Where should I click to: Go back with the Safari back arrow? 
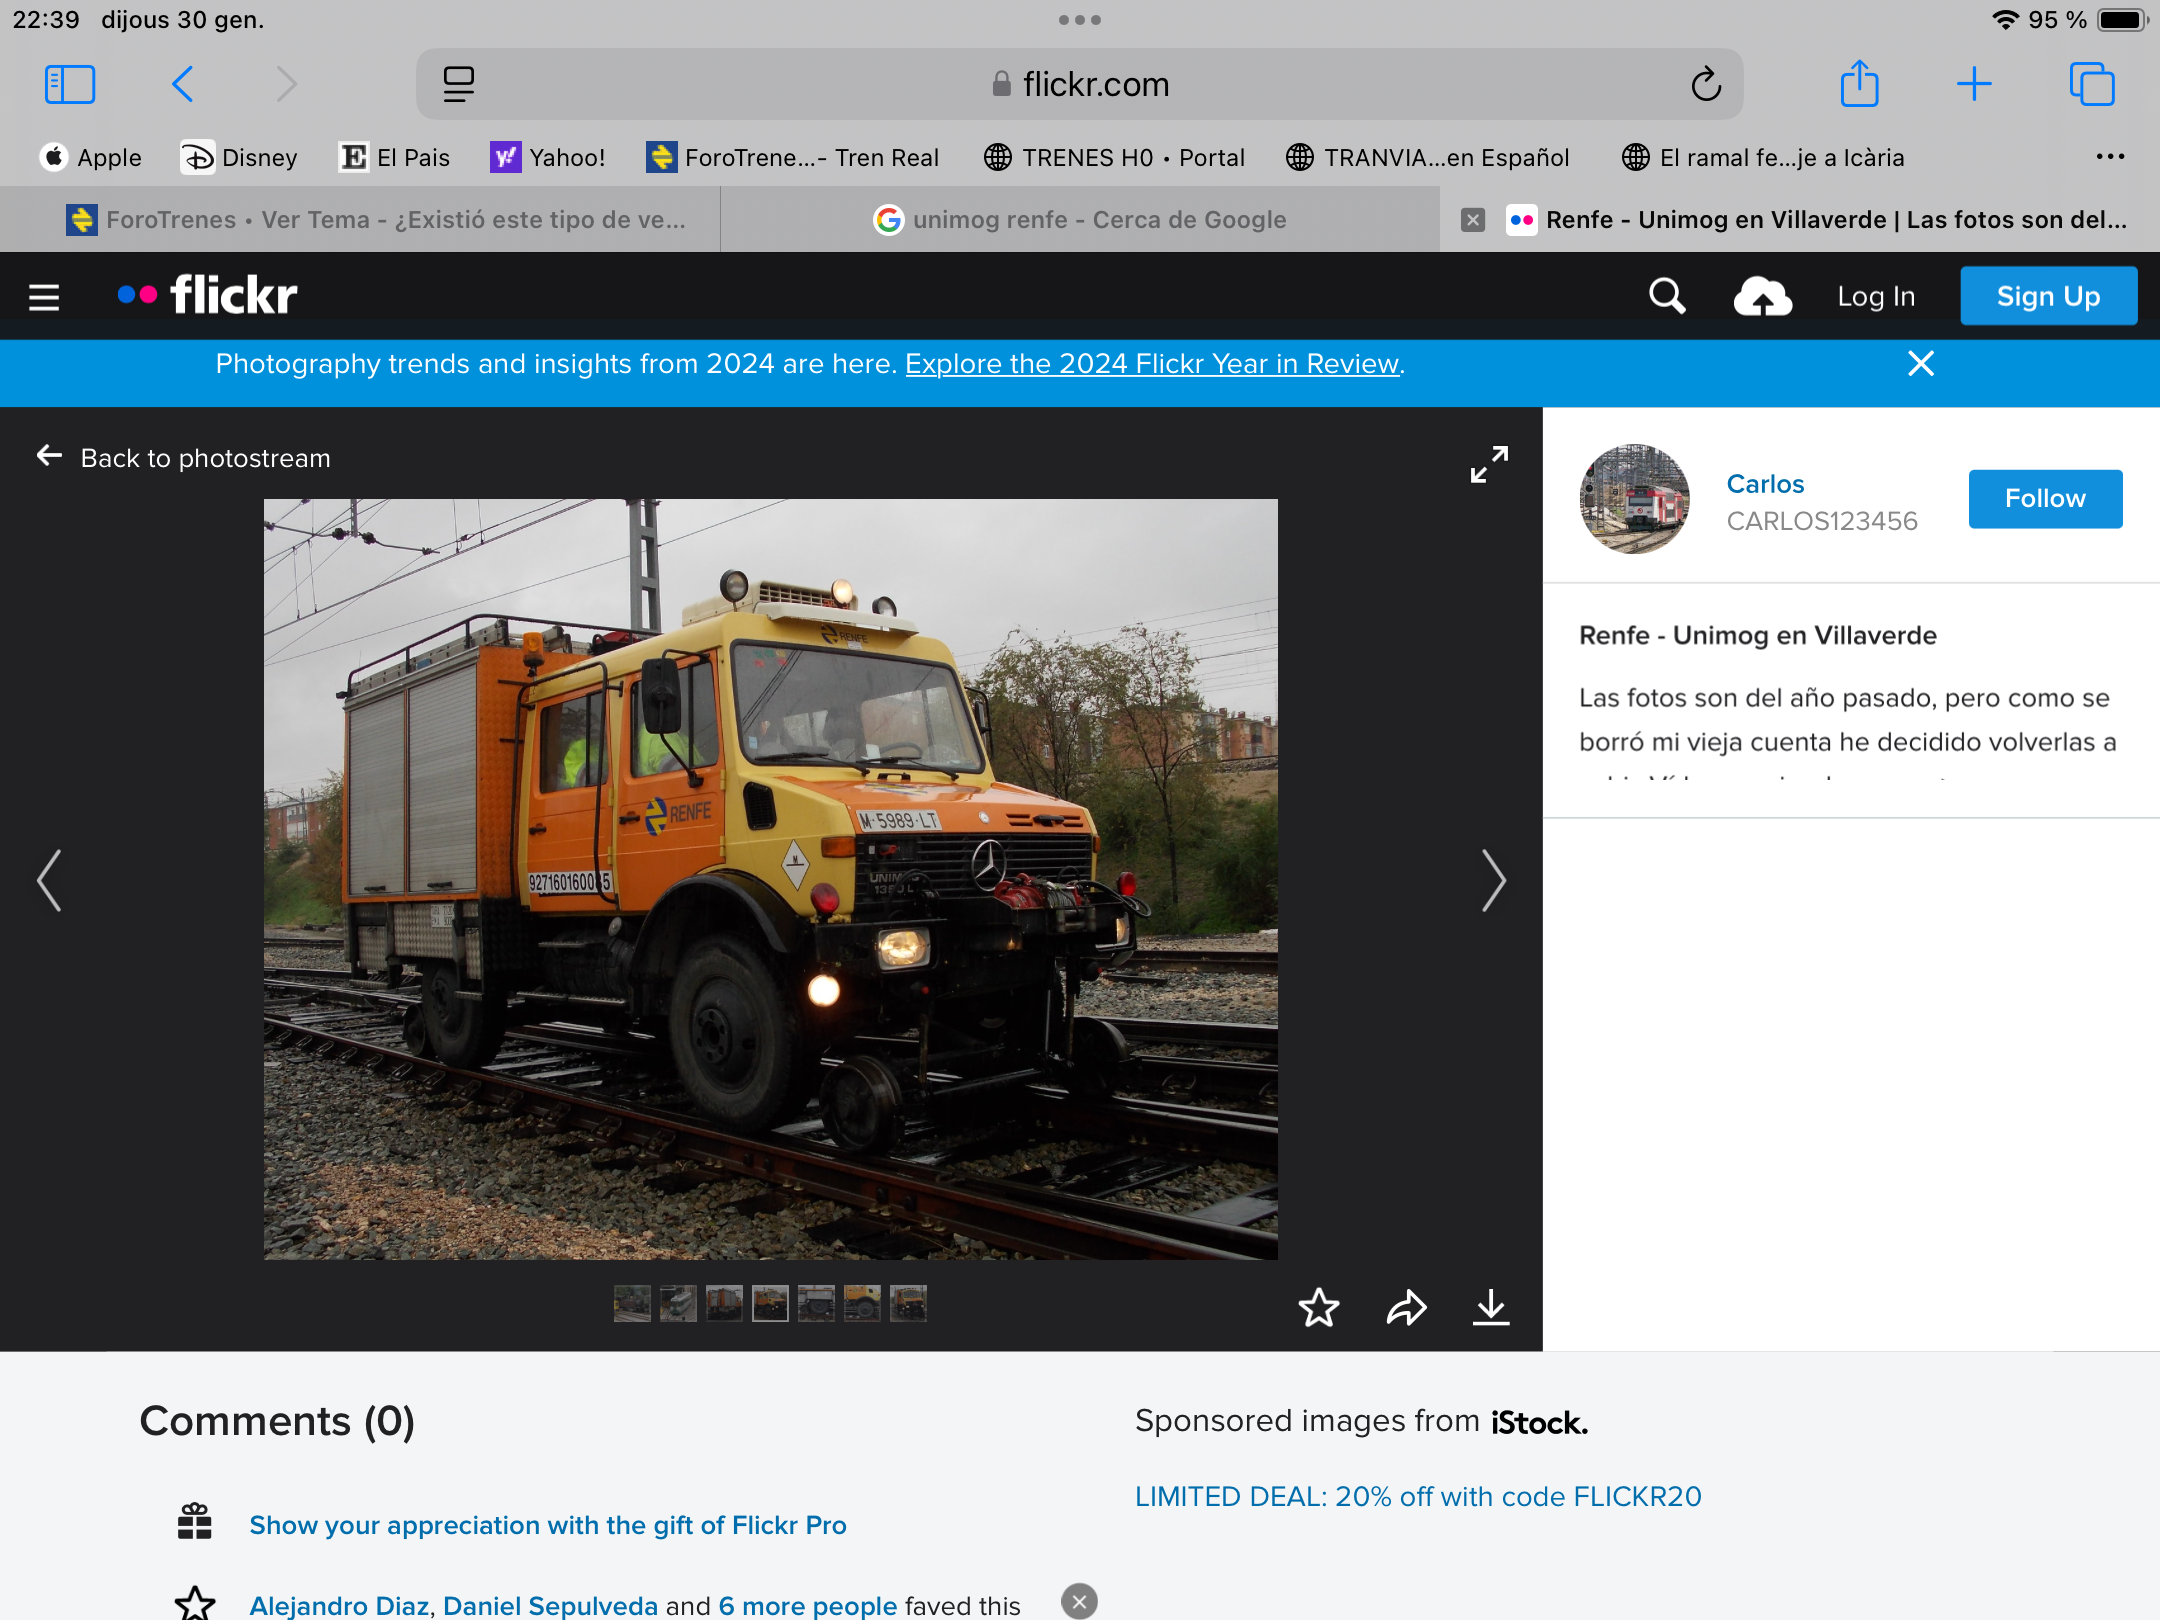(182, 84)
